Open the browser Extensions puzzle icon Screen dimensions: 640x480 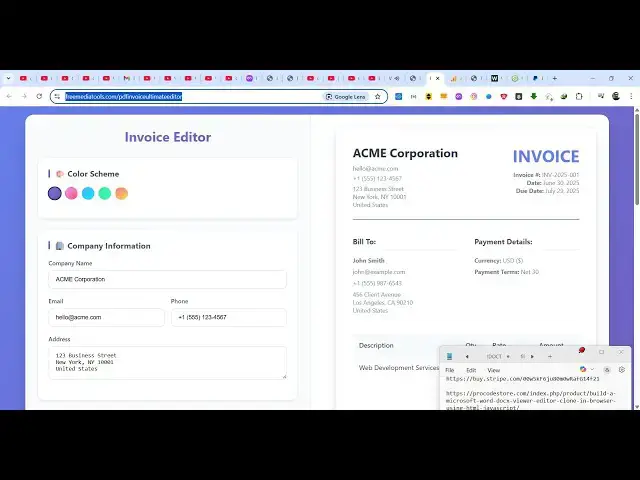[579, 97]
